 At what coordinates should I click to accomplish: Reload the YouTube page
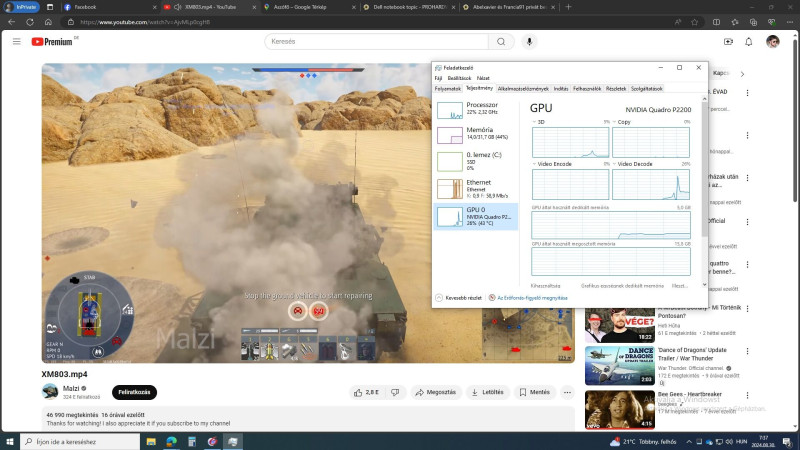click(x=30, y=22)
